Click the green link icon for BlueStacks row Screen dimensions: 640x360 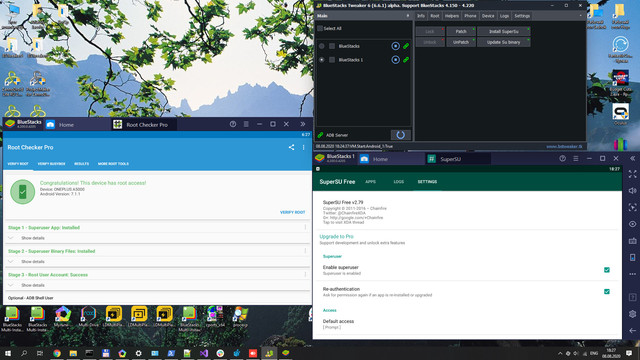point(406,46)
